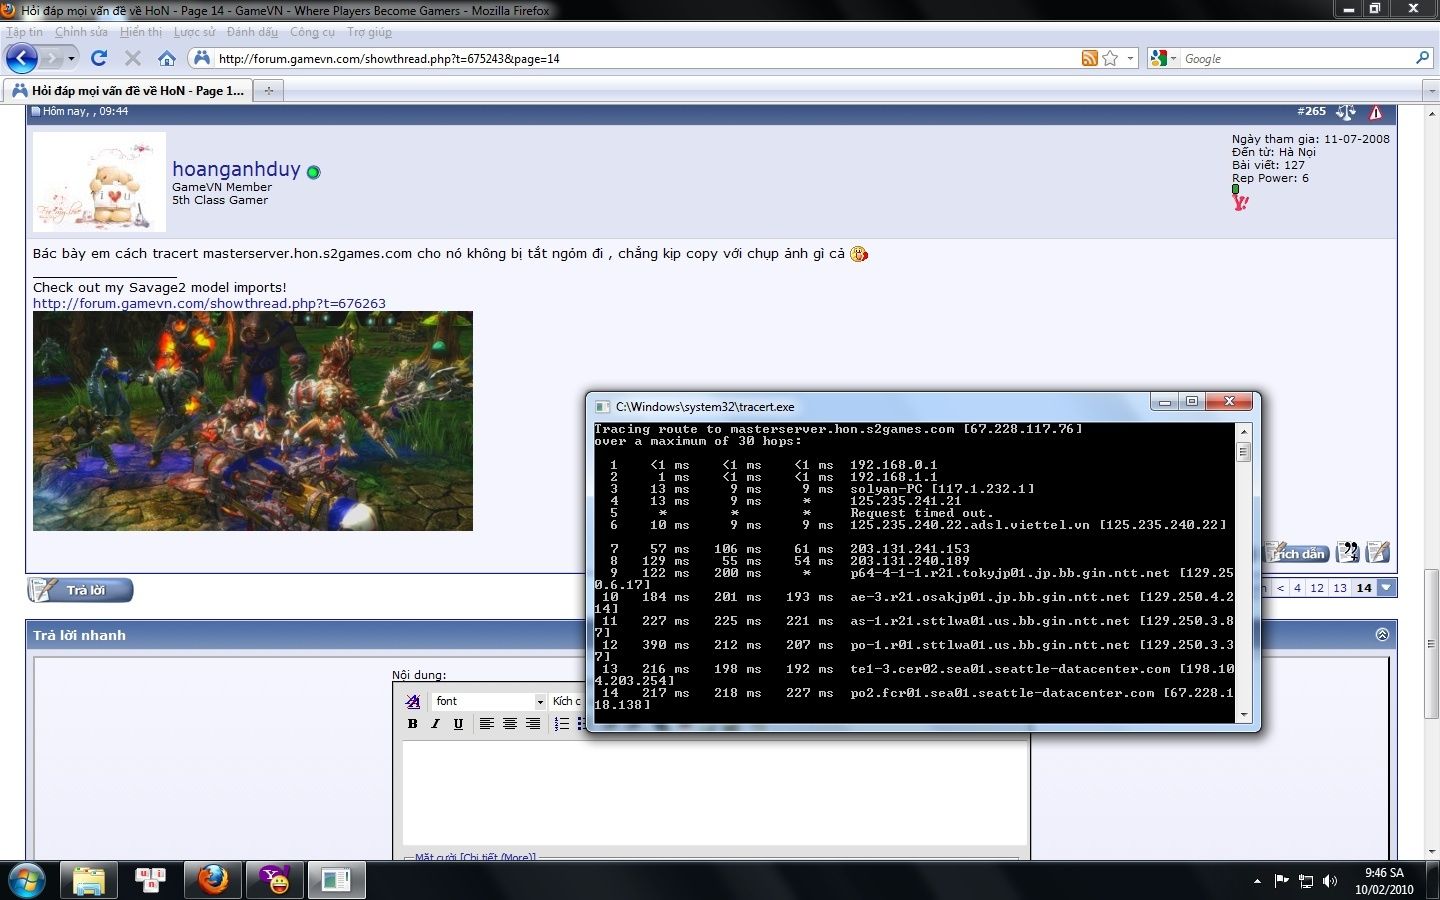The image size is (1440, 900).
Task: Open tracert console in the taskbar
Action: tap(337, 881)
